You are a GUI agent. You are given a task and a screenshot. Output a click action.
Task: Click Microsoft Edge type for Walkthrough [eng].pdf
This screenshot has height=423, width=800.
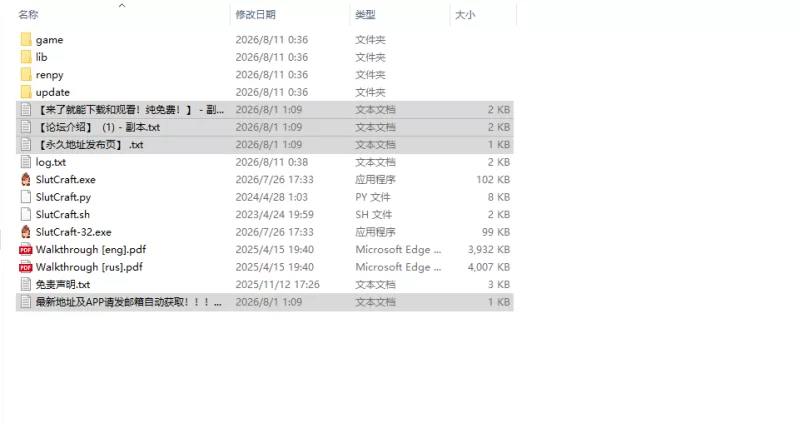click(x=398, y=250)
